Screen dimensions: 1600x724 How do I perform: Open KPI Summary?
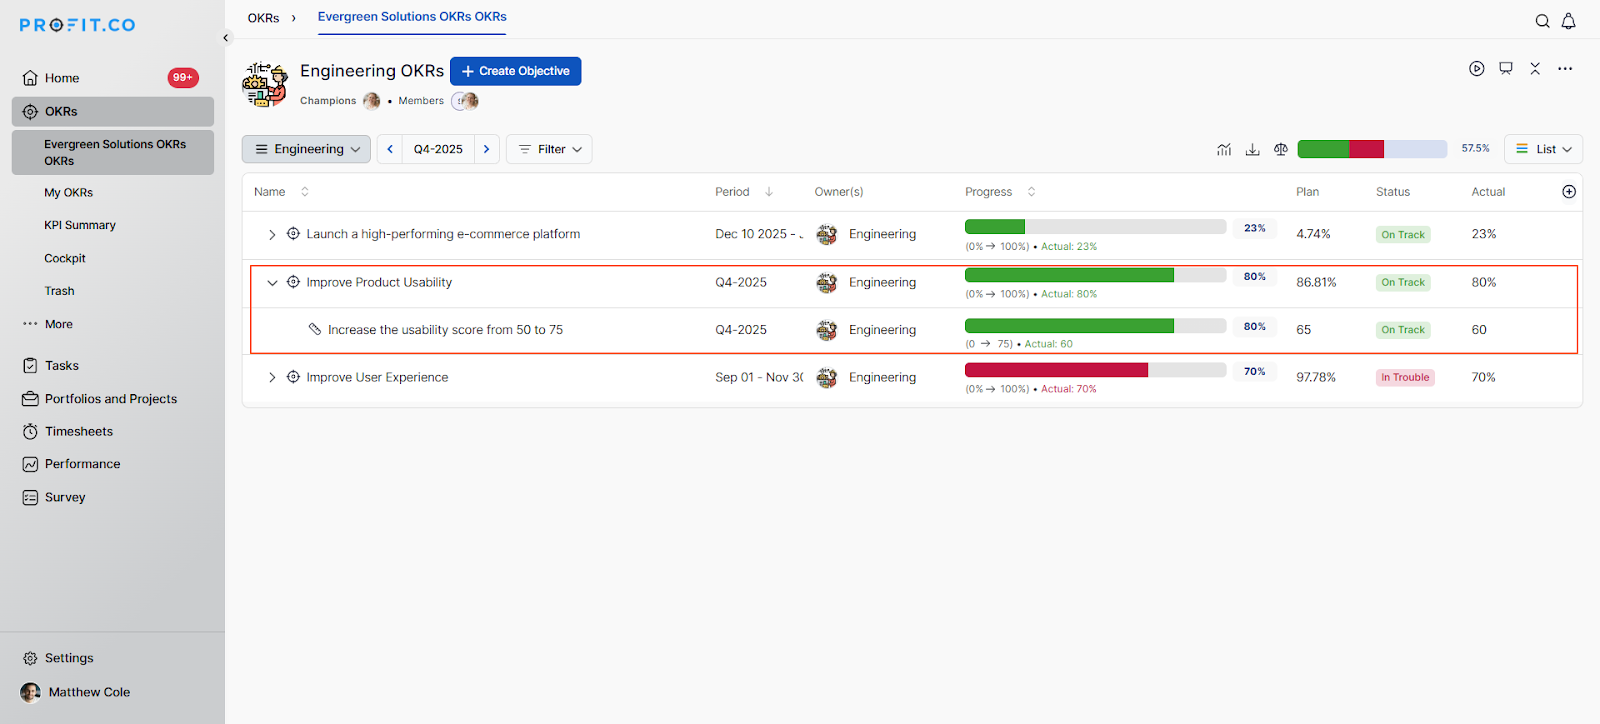[x=80, y=226]
